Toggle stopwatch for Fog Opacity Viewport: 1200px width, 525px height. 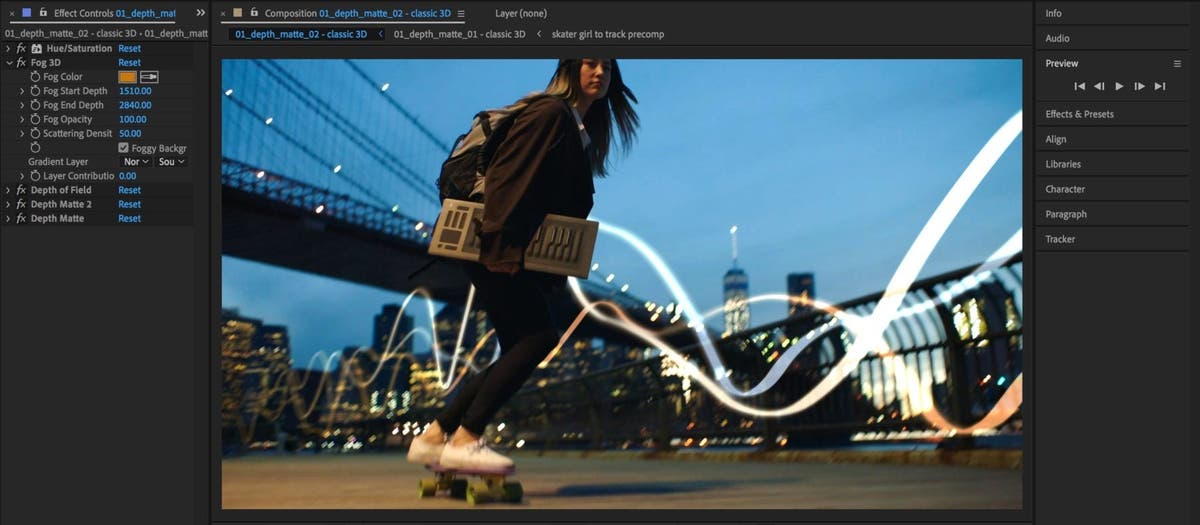coord(36,119)
